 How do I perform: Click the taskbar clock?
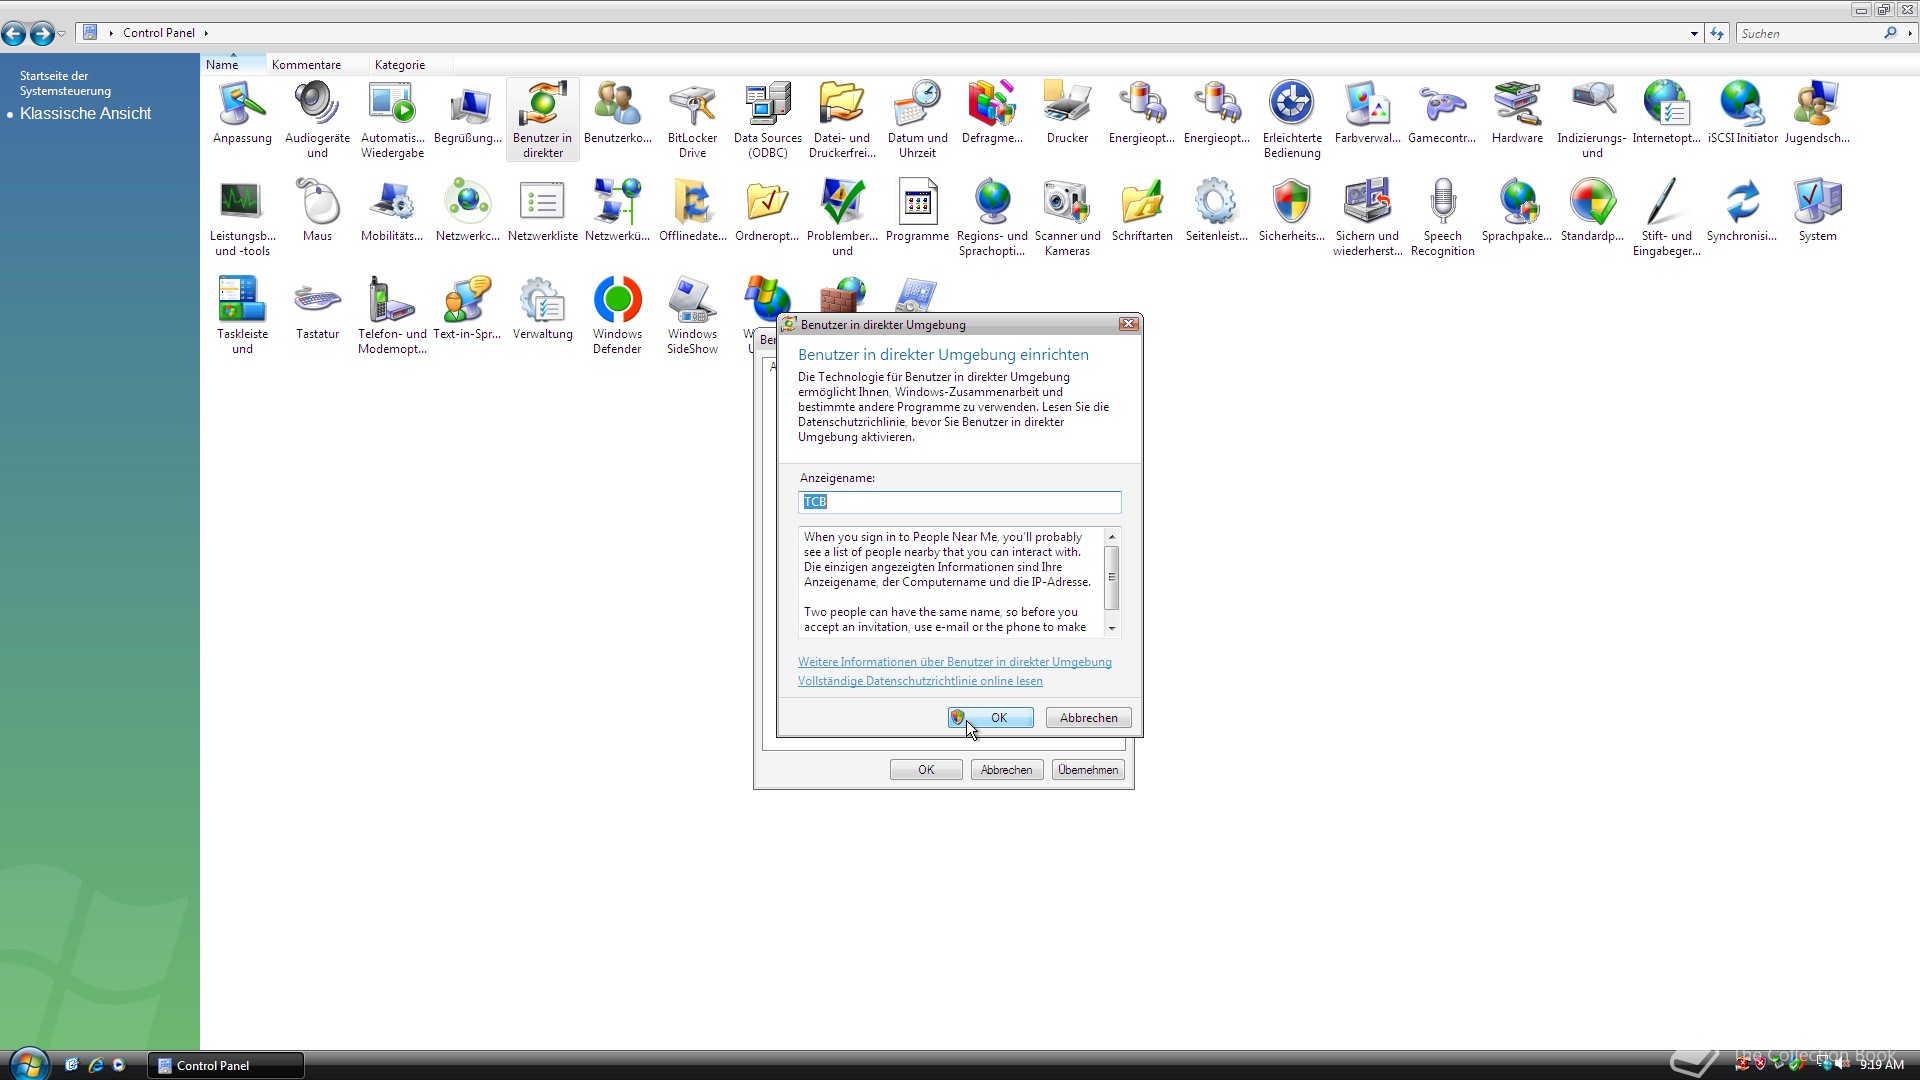pyautogui.click(x=1881, y=1066)
